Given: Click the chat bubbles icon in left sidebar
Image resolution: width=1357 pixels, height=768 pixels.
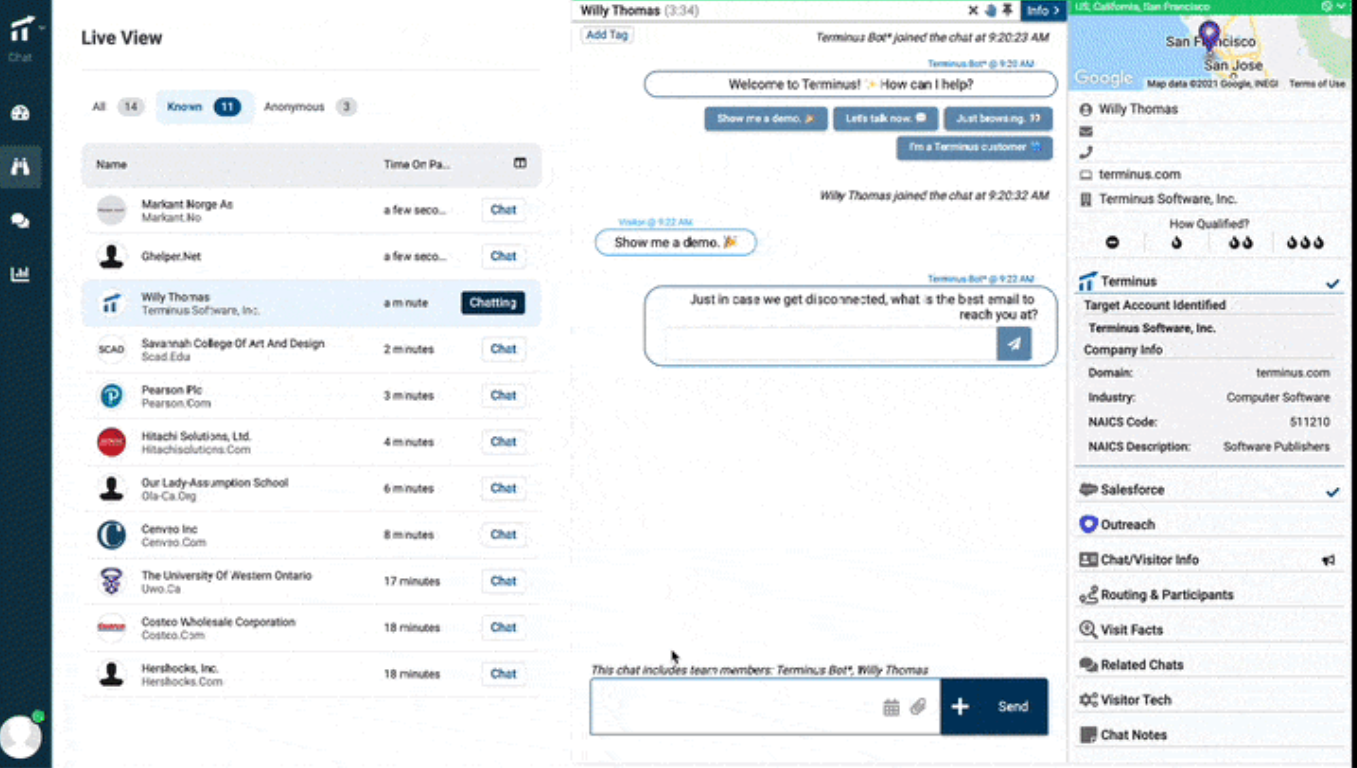Looking at the screenshot, I should 22,219.
